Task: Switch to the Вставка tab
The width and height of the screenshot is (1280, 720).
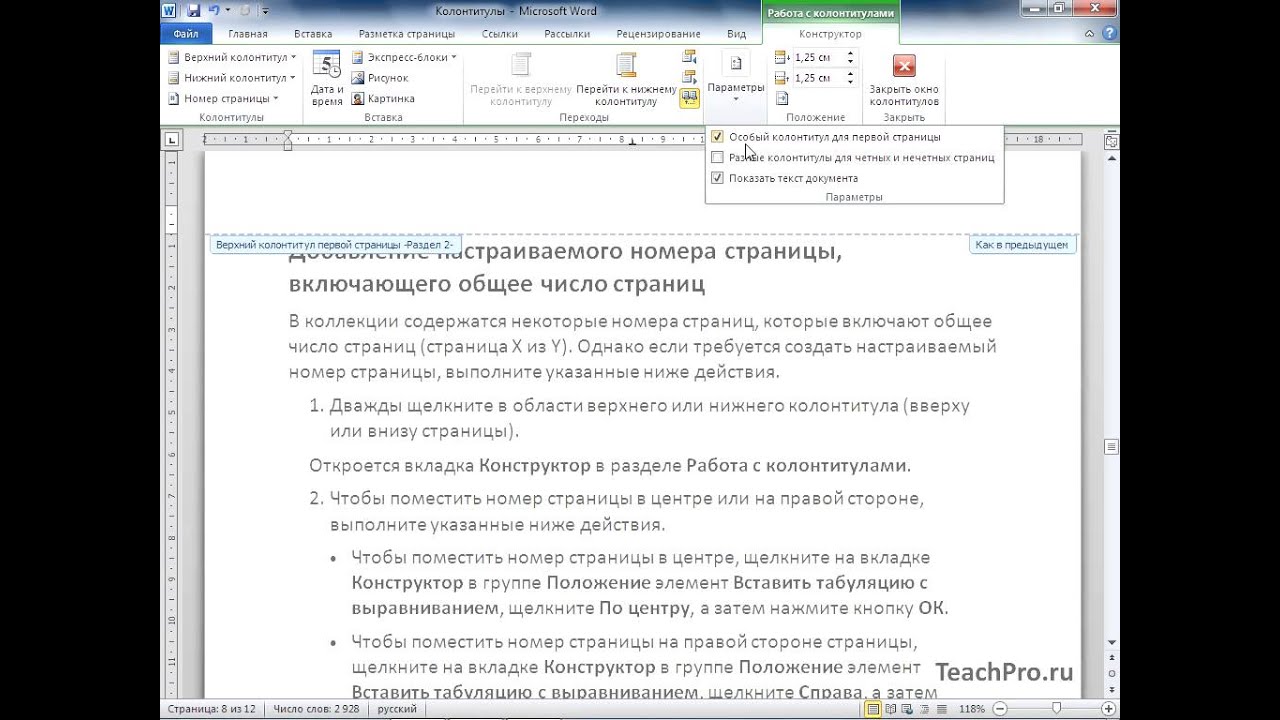Action: [x=314, y=34]
